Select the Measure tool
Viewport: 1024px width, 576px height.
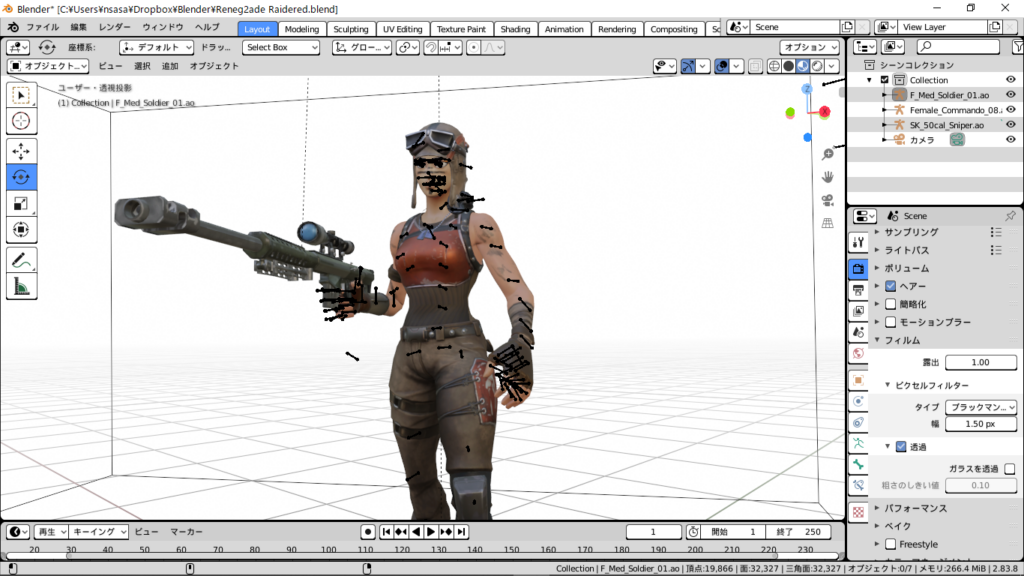tap(22, 287)
